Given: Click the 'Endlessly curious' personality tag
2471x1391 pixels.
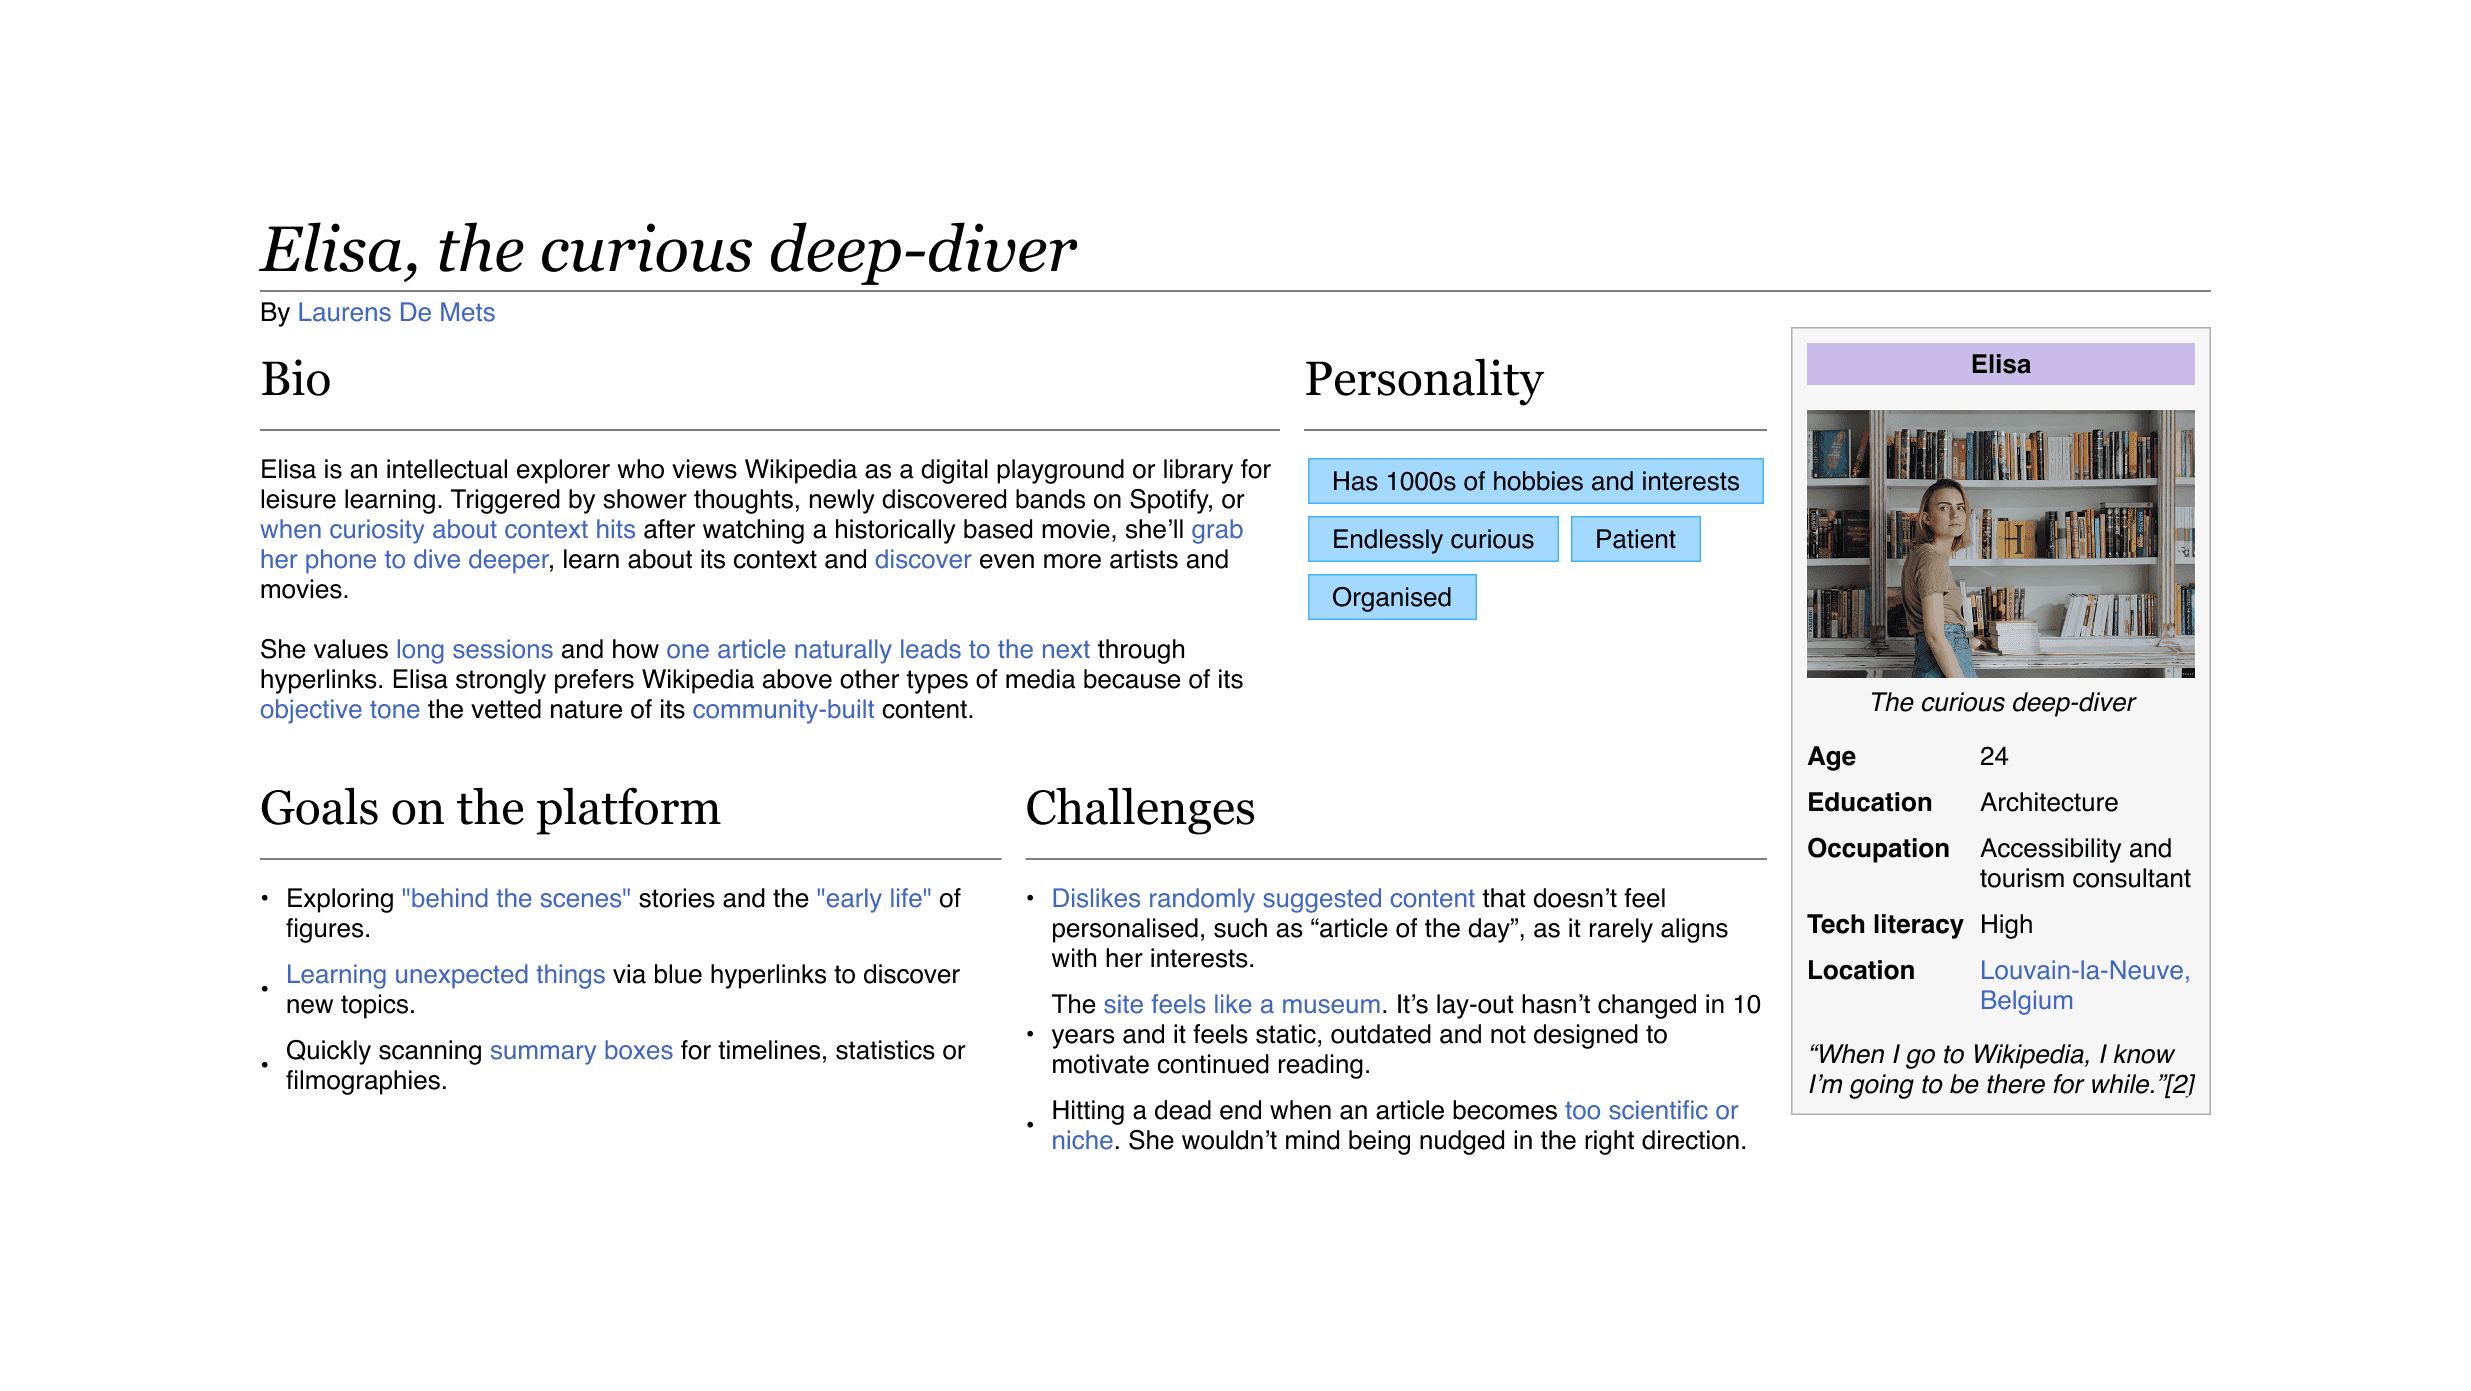Looking at the screenshot, I should pyautogui.click(x=1432, y=540).
